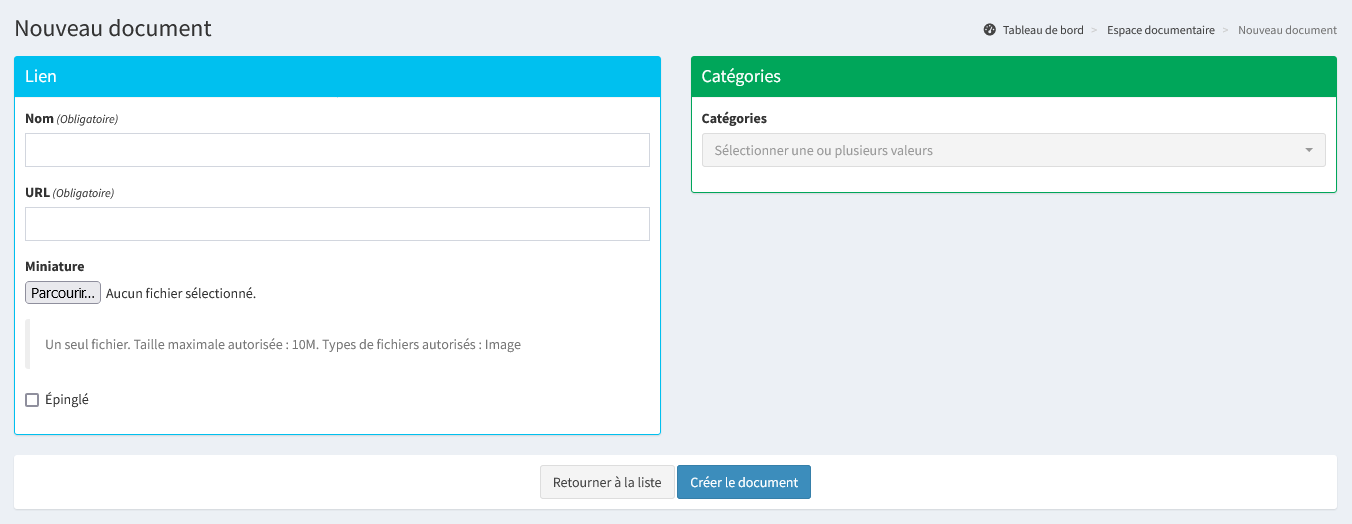Focus the URL text input field
The height and width of the screenshot is (524, 1352).
(337, 224)
